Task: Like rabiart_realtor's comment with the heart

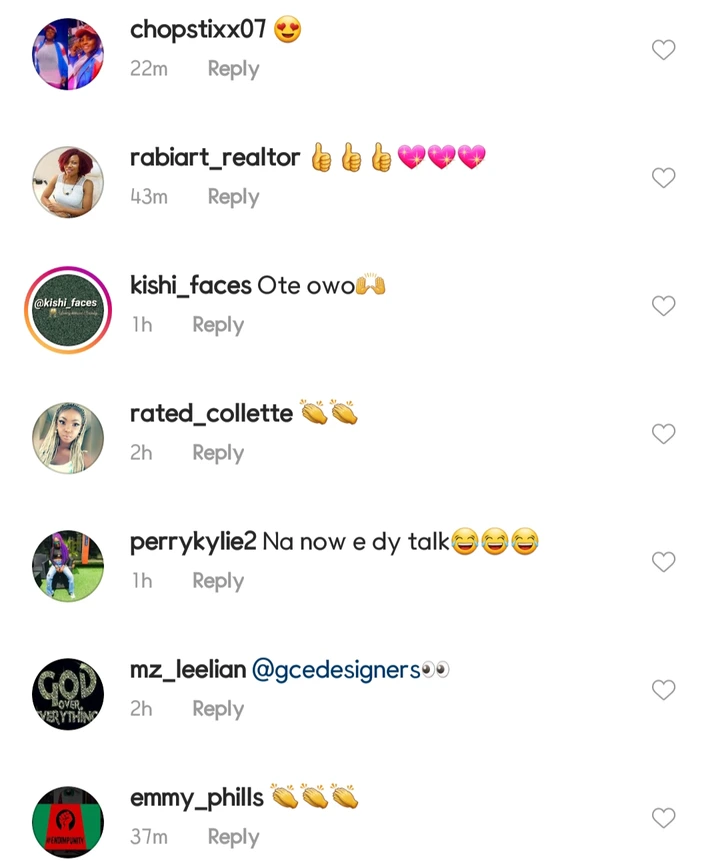Action: (x=664, y=178)
